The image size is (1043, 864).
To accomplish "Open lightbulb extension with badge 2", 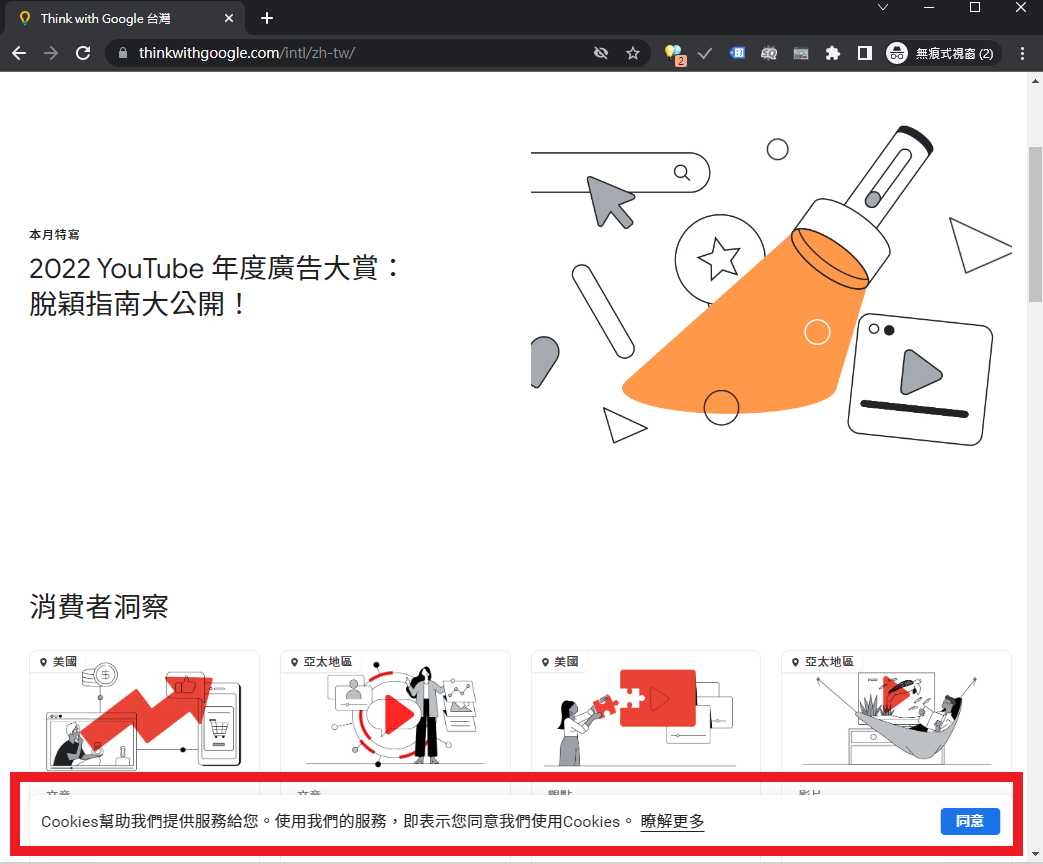I will [674, 54].
